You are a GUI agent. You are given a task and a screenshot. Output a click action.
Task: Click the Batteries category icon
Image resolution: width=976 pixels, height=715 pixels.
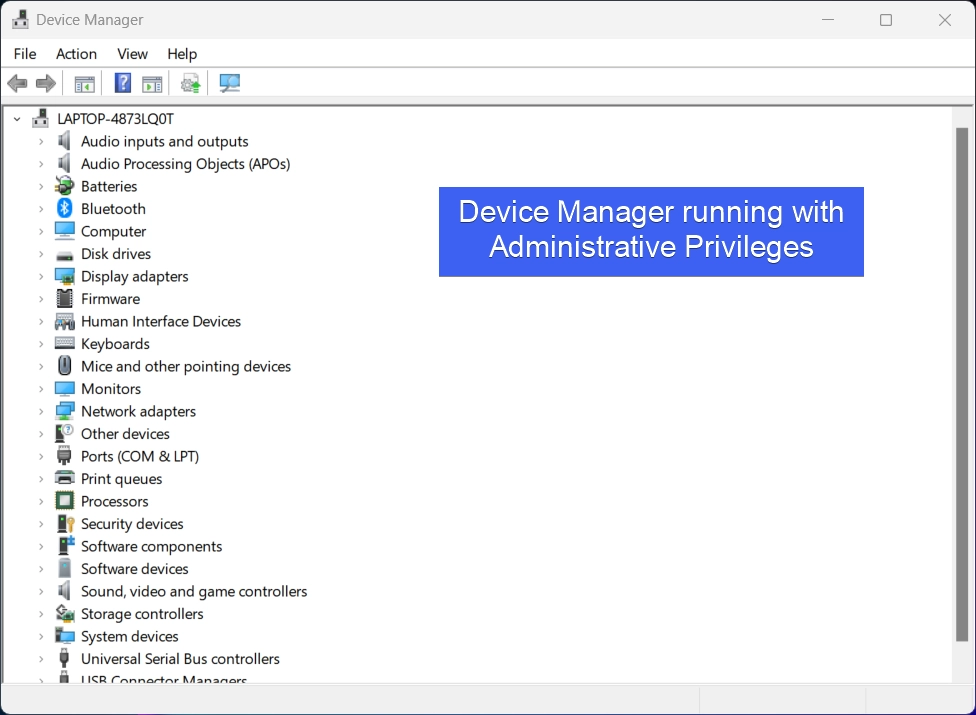[x=64, y=185]
